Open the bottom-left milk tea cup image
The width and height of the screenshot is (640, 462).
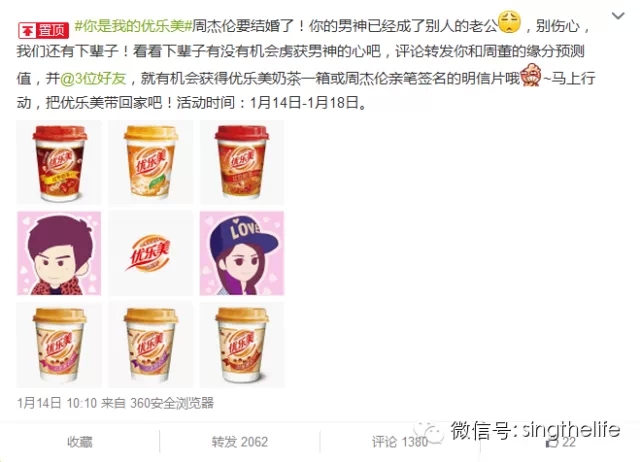pyautogui.click(x=59, y=345)
